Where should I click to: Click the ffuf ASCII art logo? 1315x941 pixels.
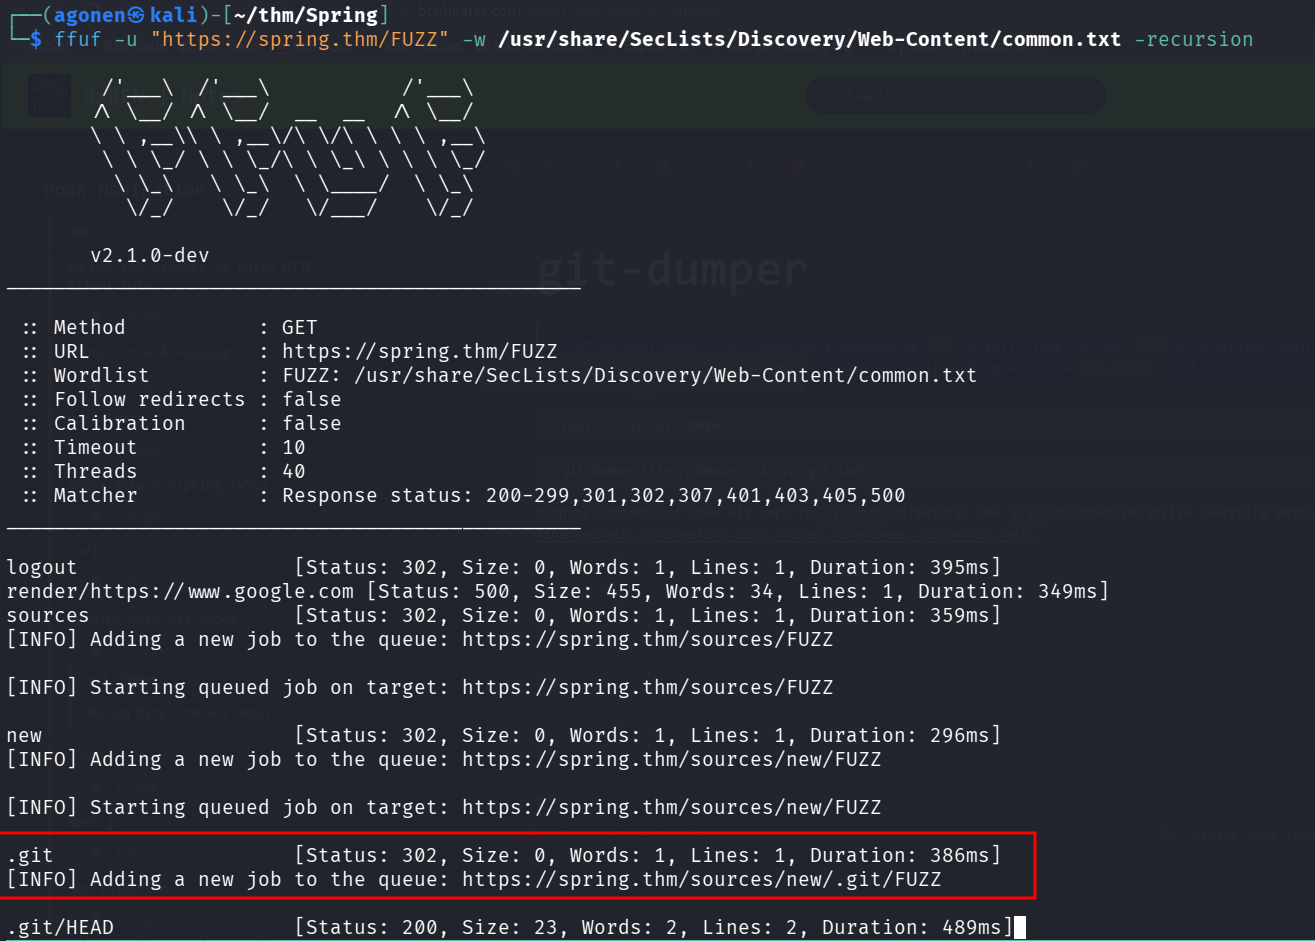coord(287,147)
